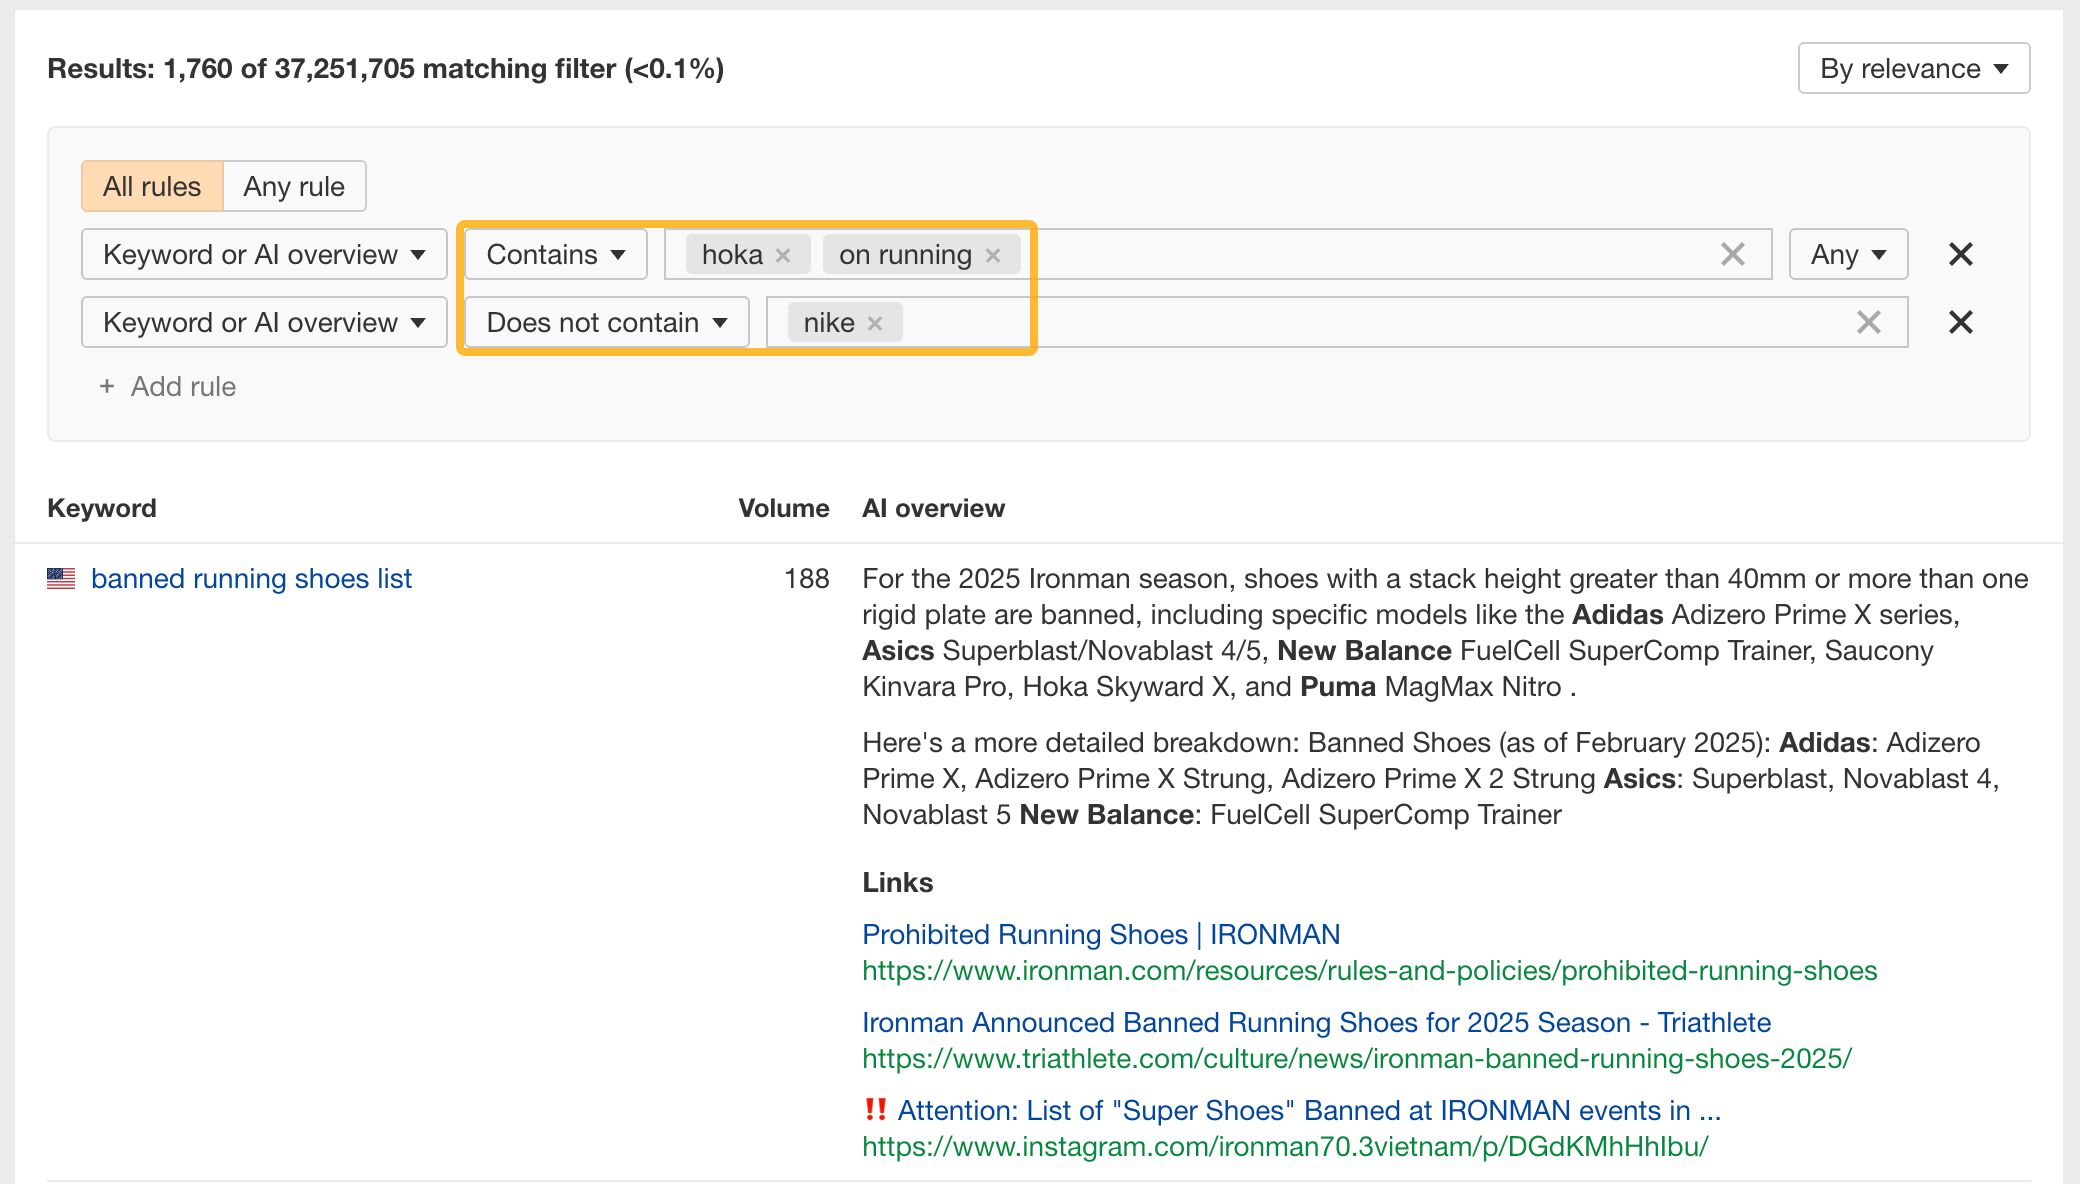Viewport: 2080px width, 1184px height.
Task: Open first Keyword or AI overview dropdown
Action: [x=264, y=254]
